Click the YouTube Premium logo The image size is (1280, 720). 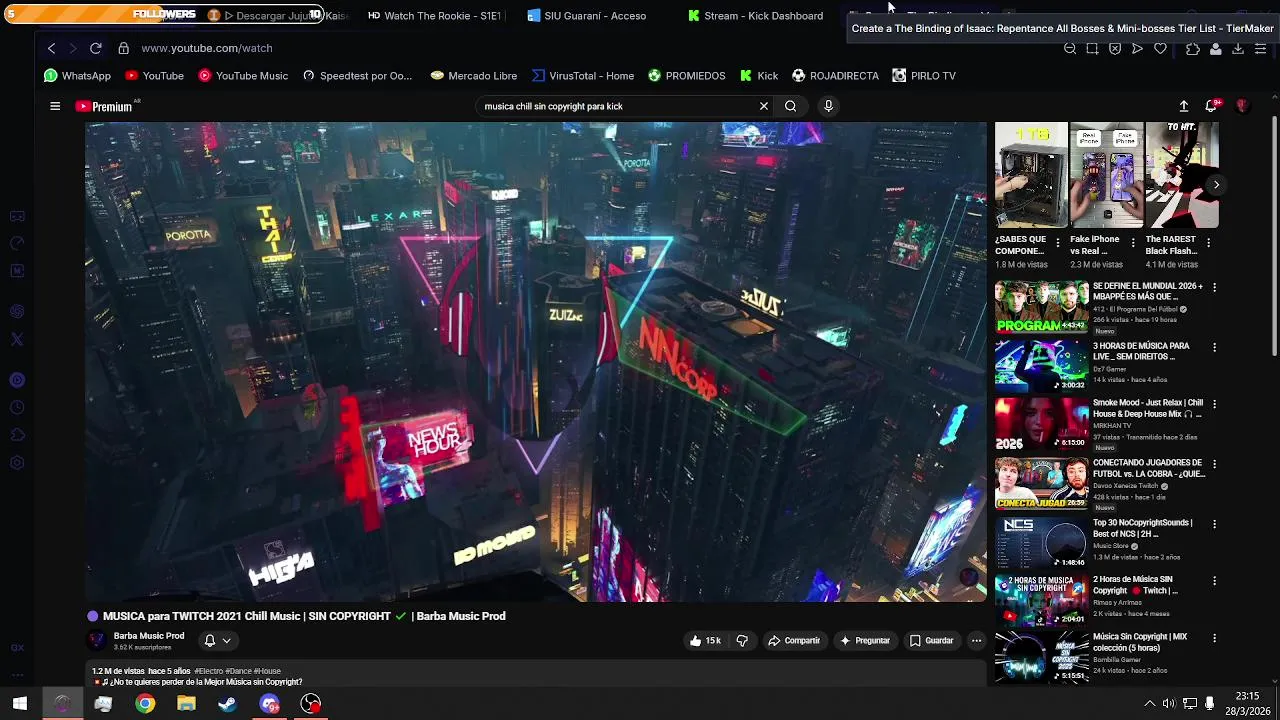click(104, 106)
